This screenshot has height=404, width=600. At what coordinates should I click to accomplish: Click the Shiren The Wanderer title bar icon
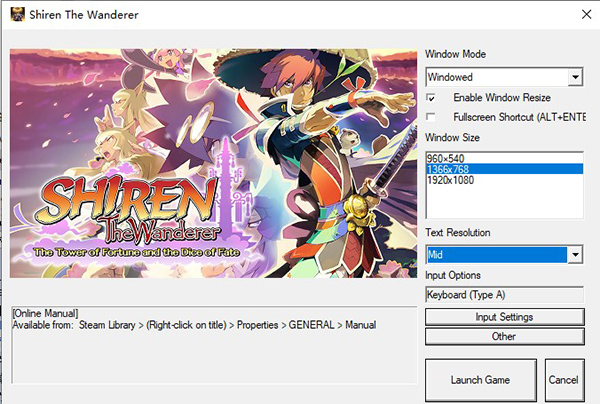click(18, 15)
